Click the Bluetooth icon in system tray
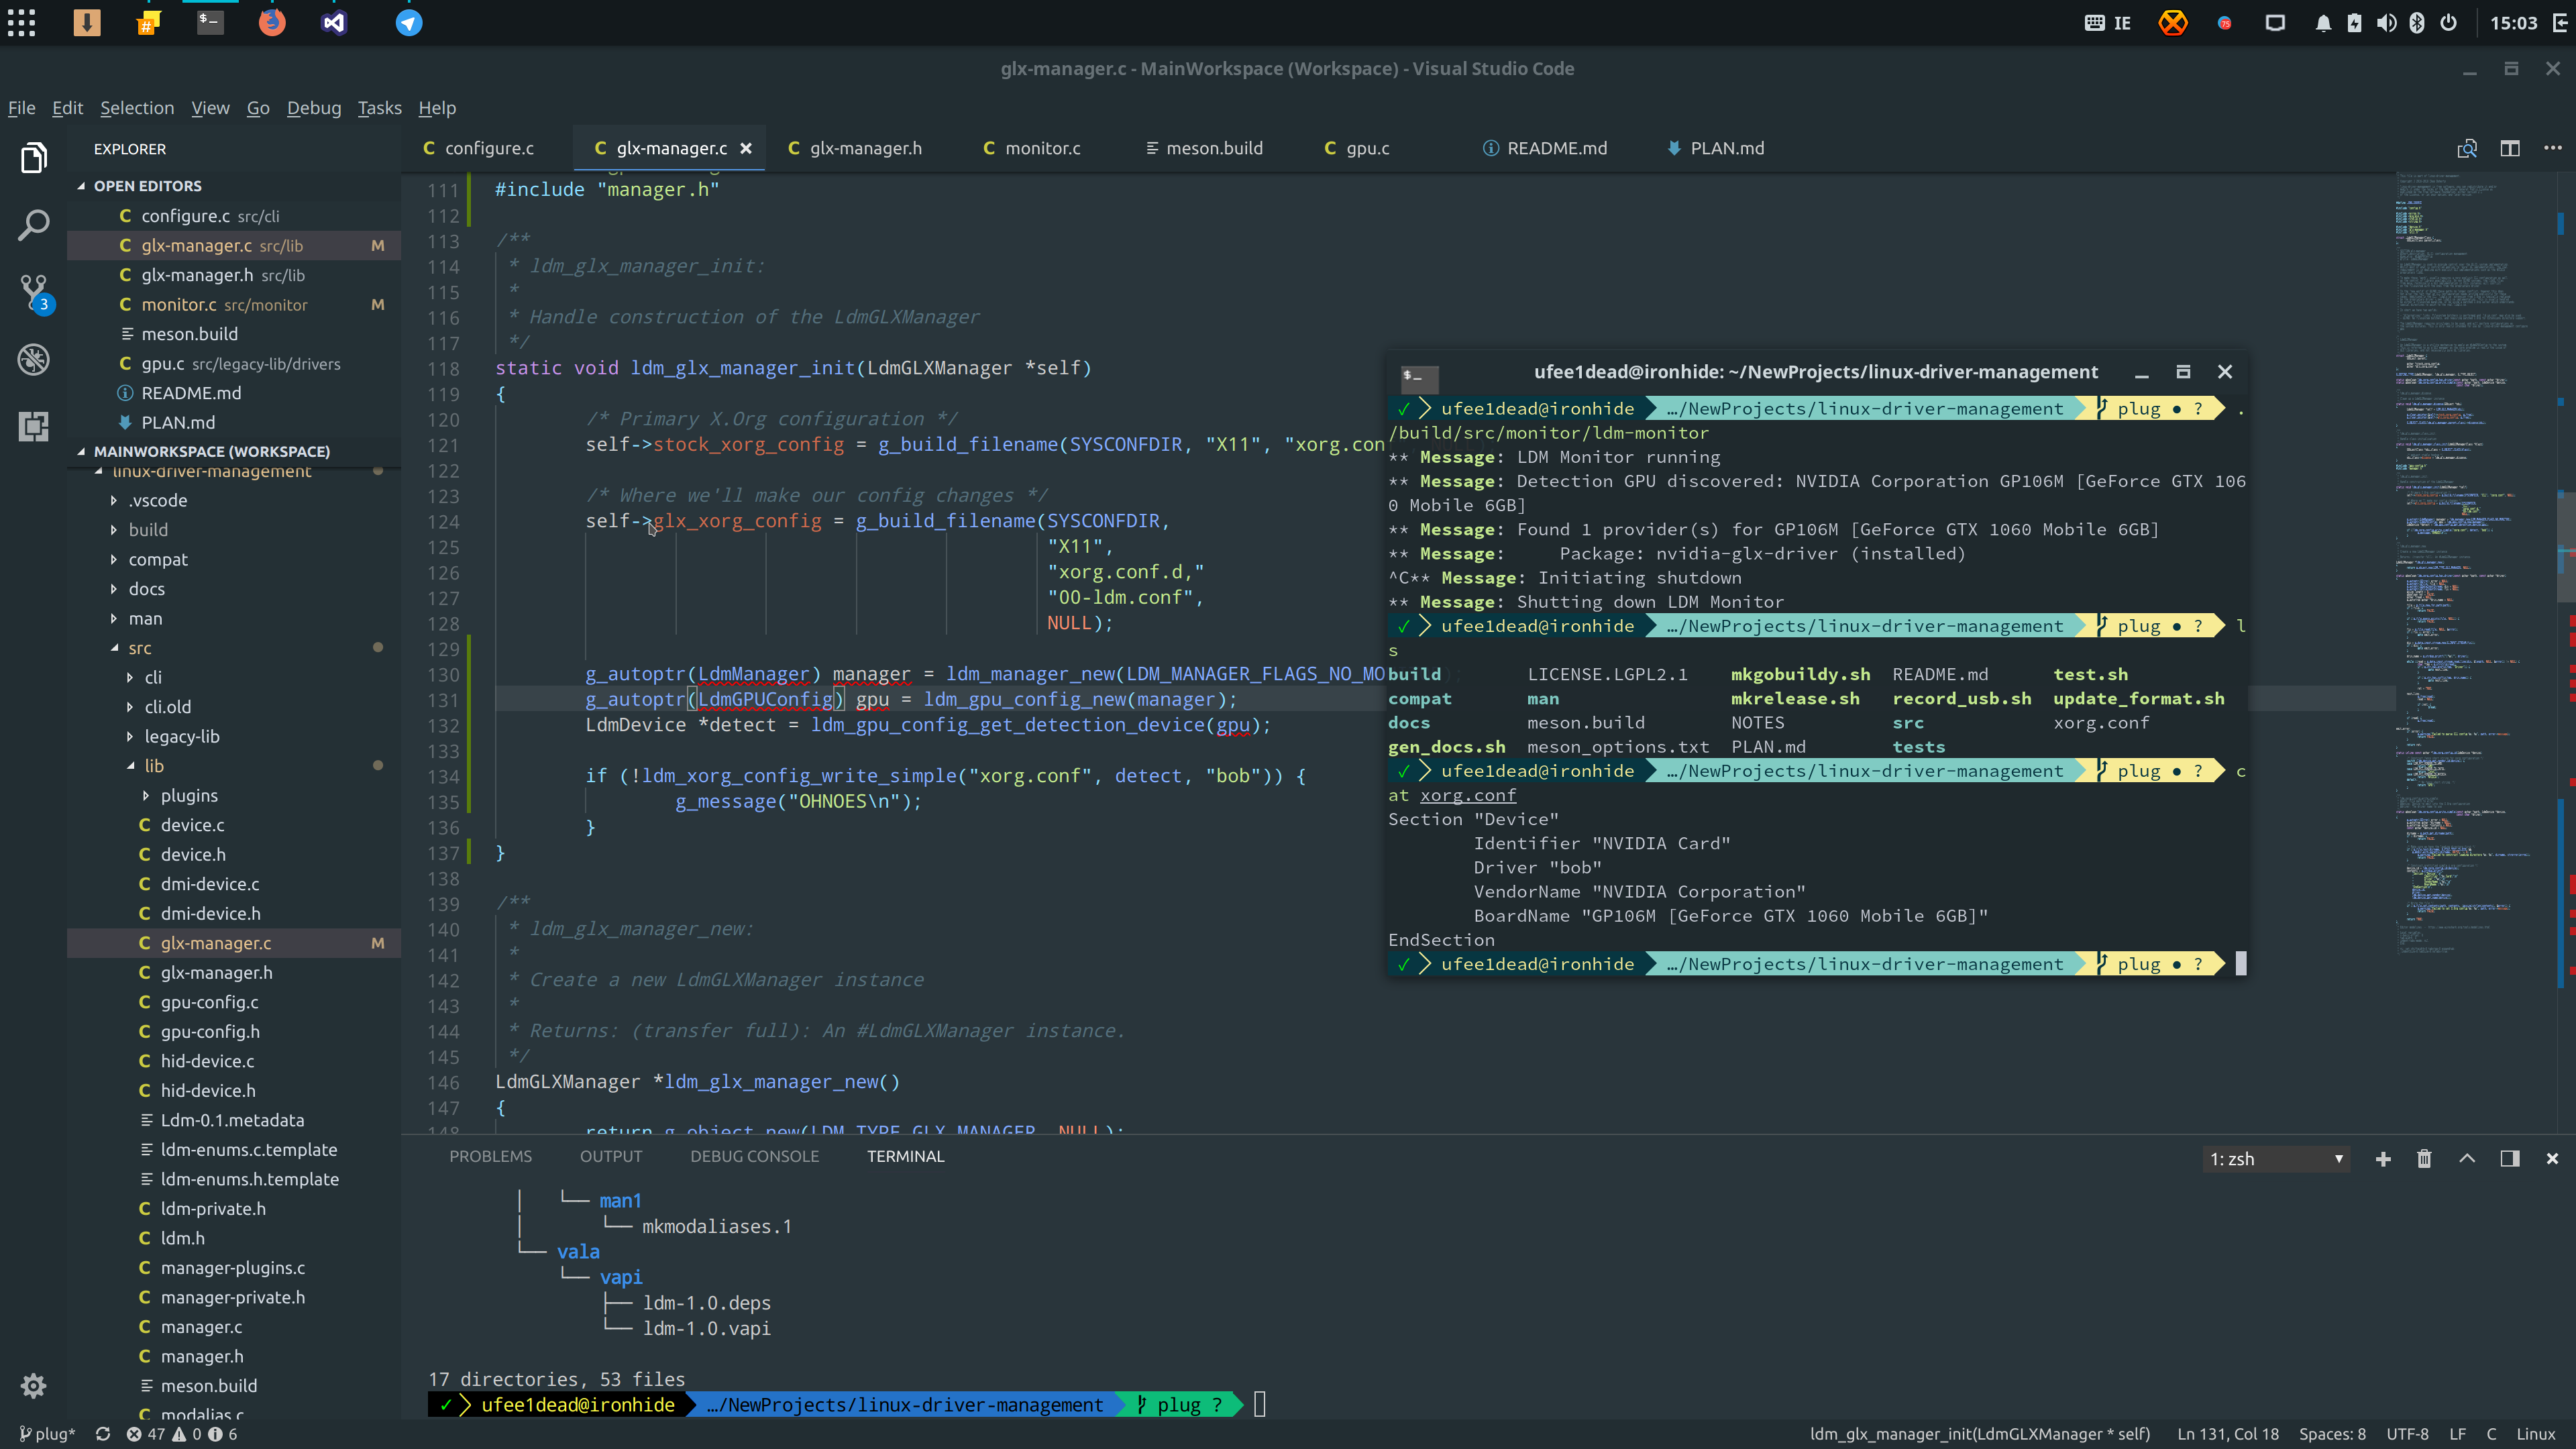This screenshot has height=1449, width=2576. point(2417,23)
